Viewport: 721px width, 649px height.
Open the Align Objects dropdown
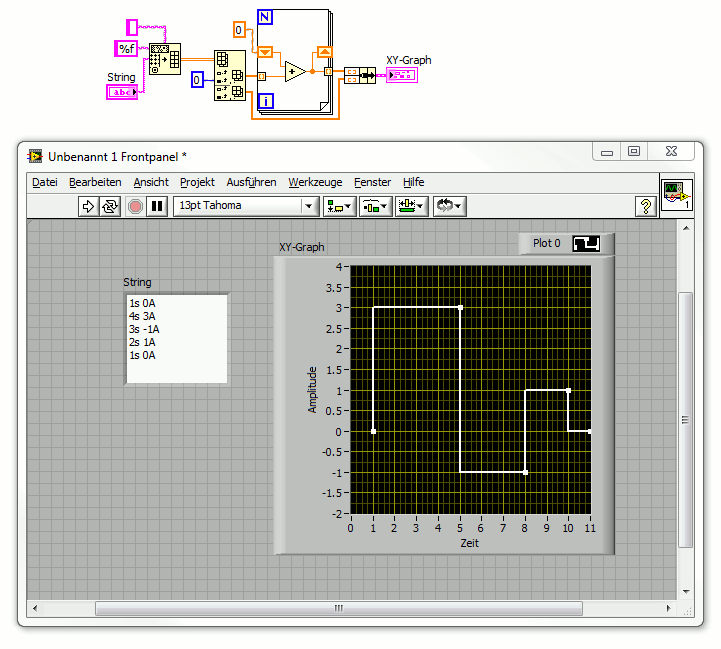[338, 206]
